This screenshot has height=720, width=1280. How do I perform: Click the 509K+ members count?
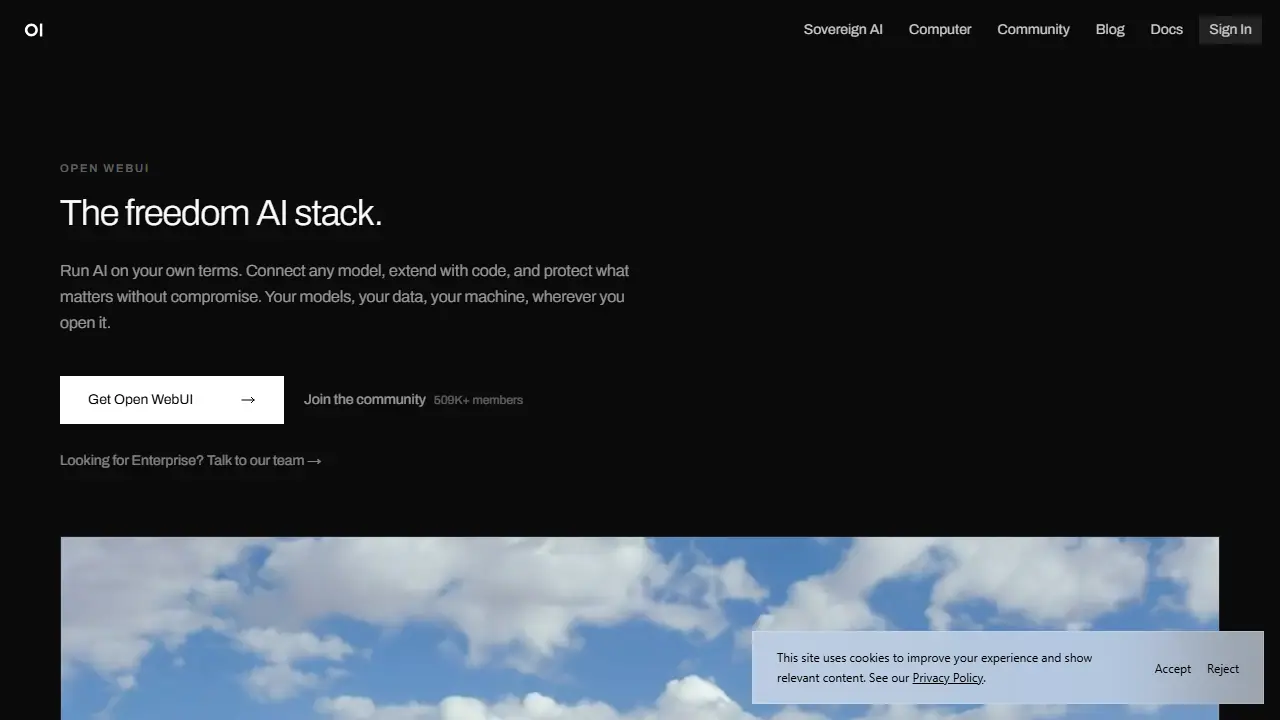tap(478, 400)
